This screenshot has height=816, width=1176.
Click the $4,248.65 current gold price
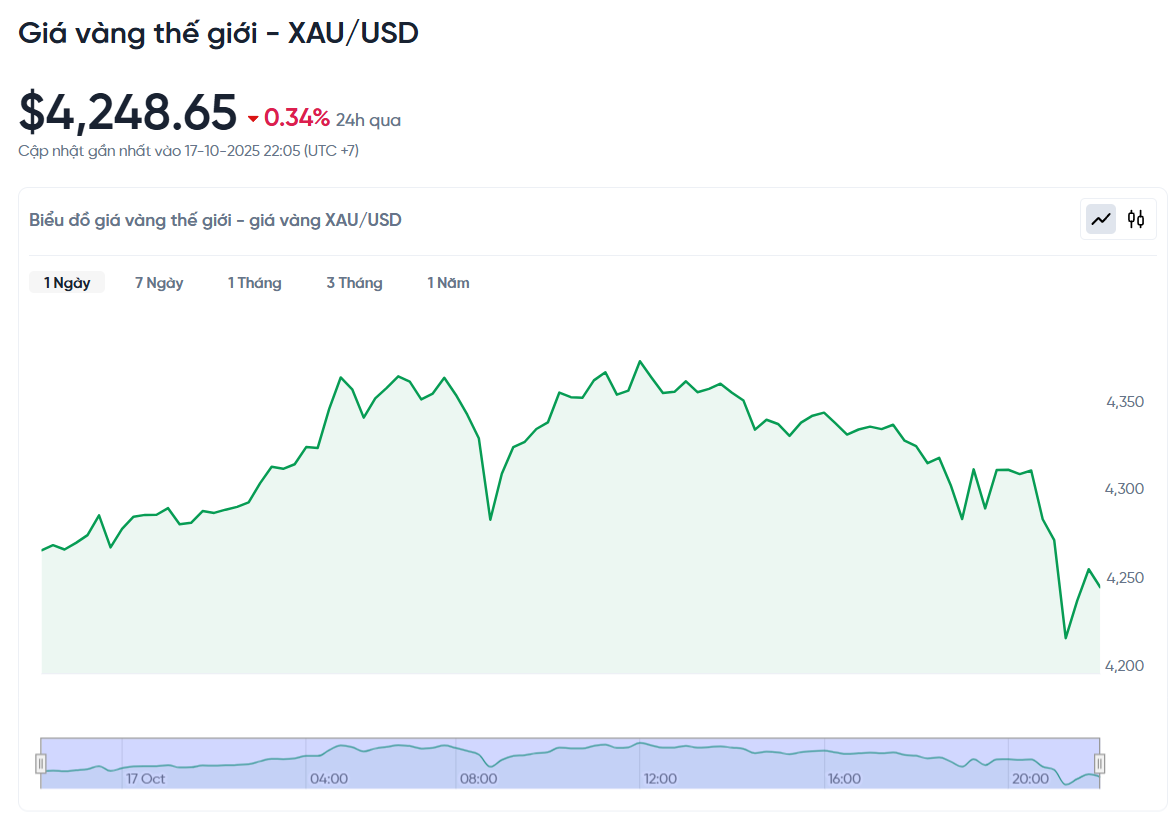pyautogui.click(x=128, y=112)
